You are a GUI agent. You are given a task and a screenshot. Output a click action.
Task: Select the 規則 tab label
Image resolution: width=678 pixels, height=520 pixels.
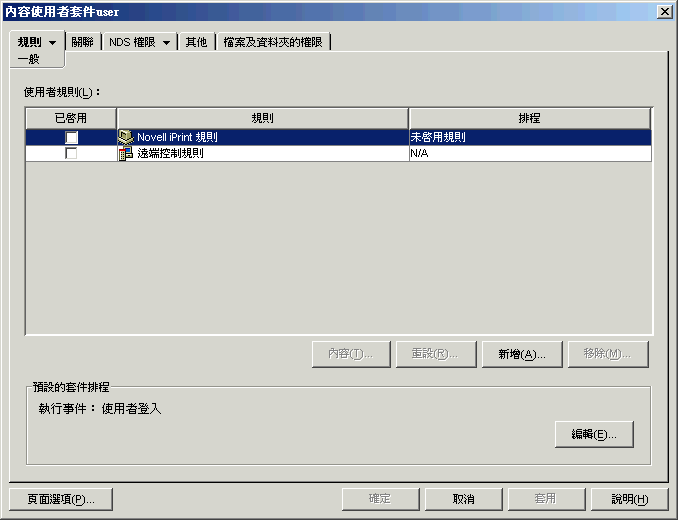29,42
